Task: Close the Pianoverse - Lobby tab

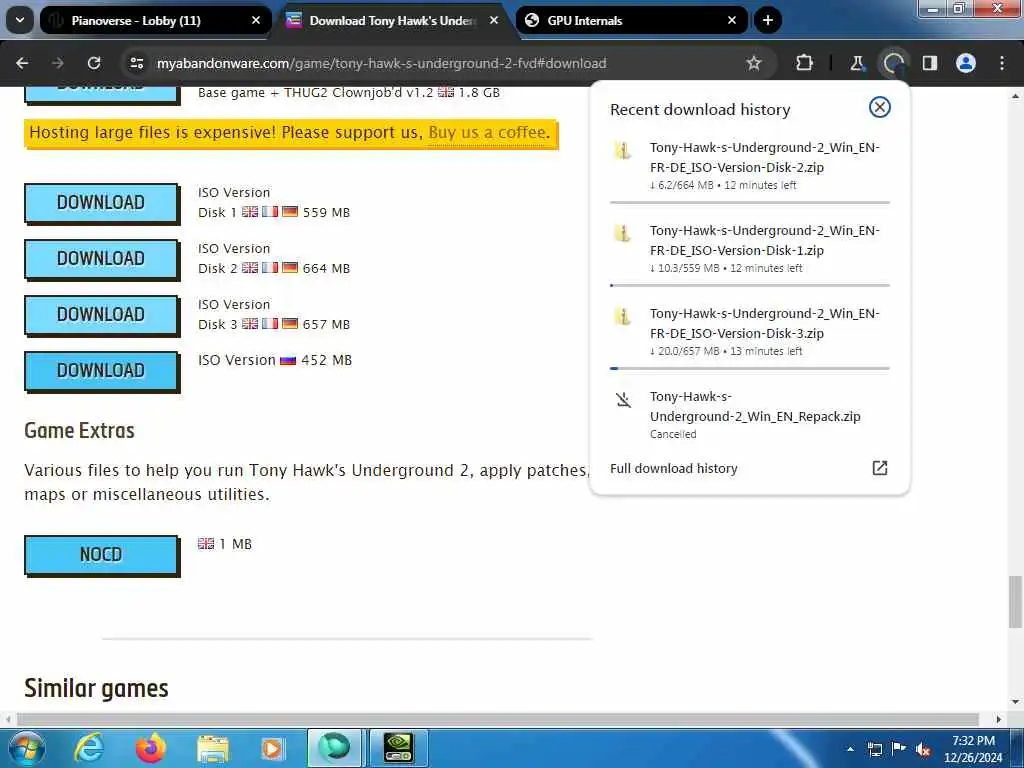Action: [x=256, y=20]
